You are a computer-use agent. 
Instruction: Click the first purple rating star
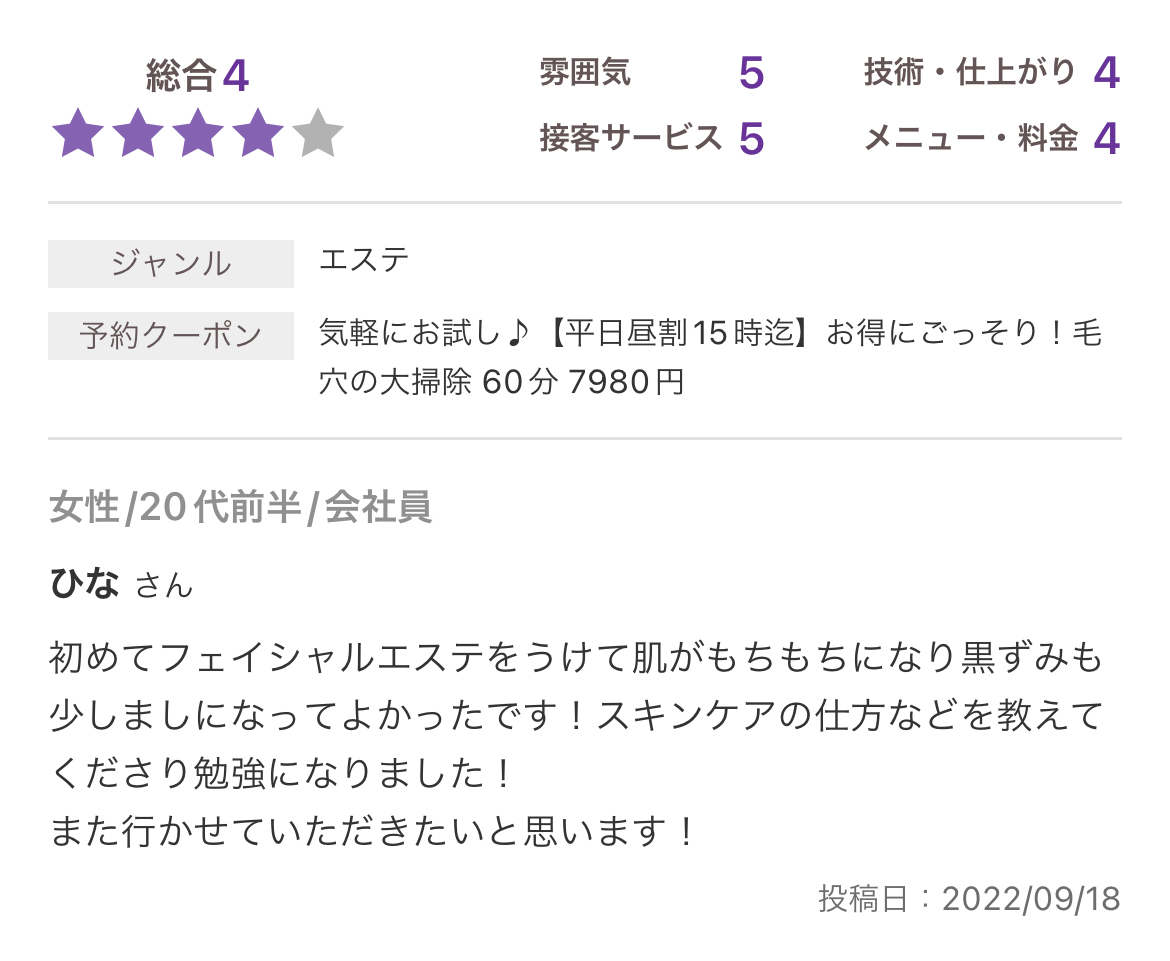tap(78, 133)
